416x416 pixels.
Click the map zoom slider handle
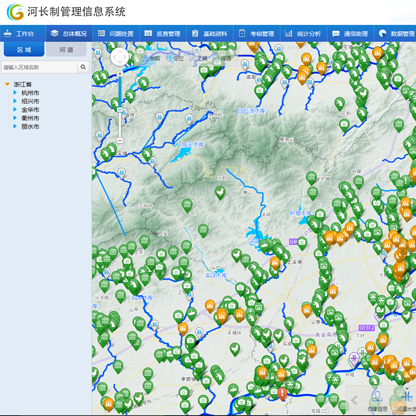pos(120,110)
